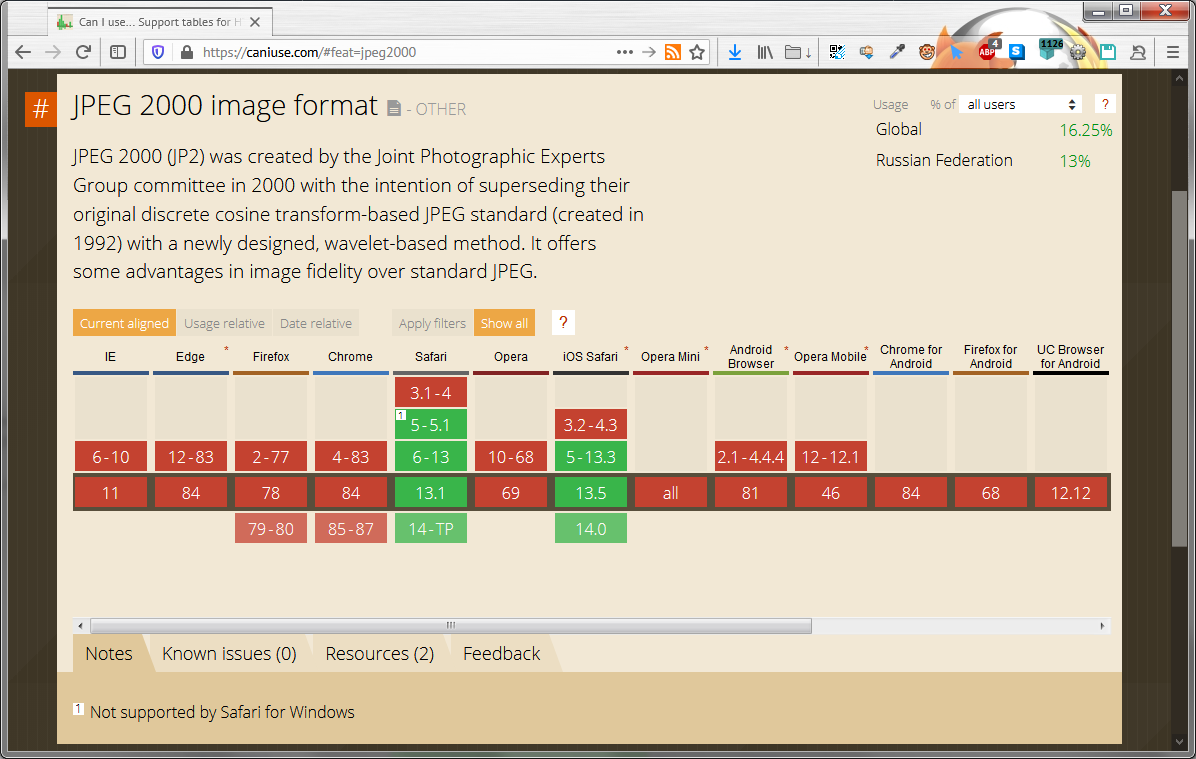1196x759 pixels.
Task: Click the table scrollbar right arrow
Action: click(x=1102, y=626)
